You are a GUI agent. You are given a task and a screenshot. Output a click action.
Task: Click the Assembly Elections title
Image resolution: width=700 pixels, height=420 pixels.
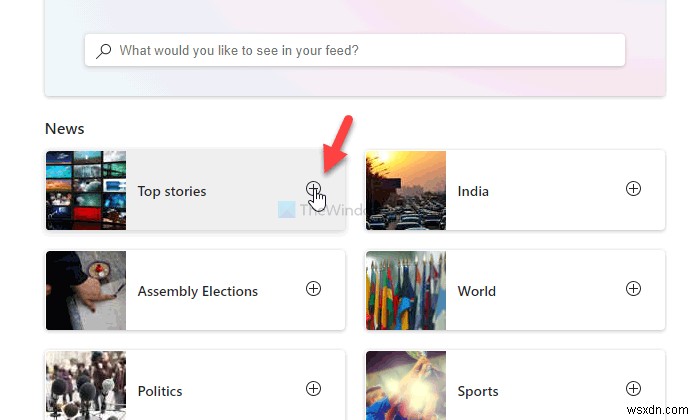(x=198, y=291)
